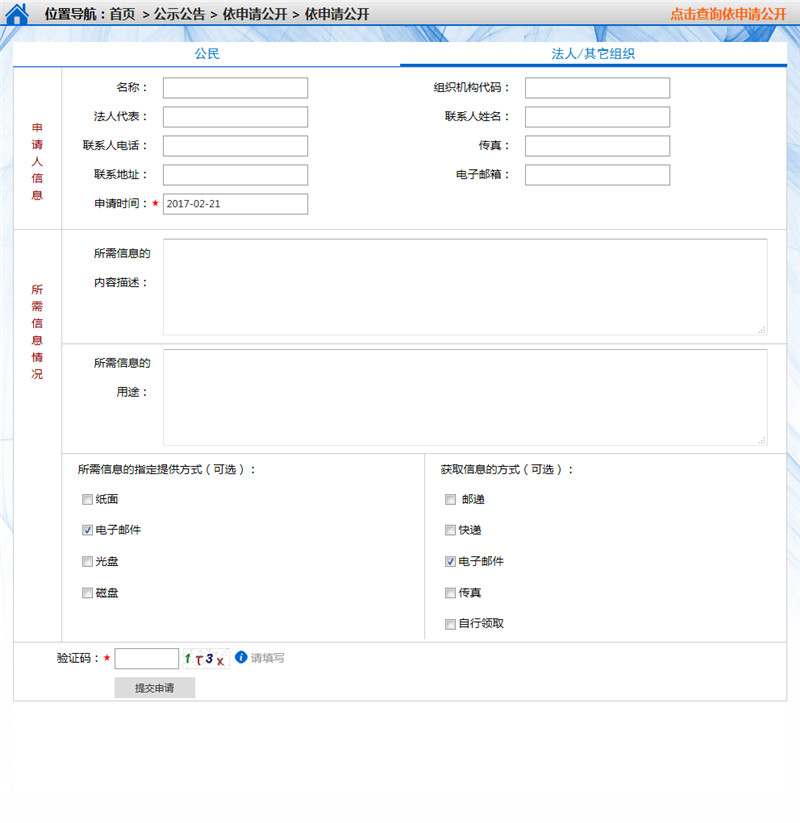Focus the 组织机构代码 text box
This screenshot has height=823, width=800.
(597, 88)
